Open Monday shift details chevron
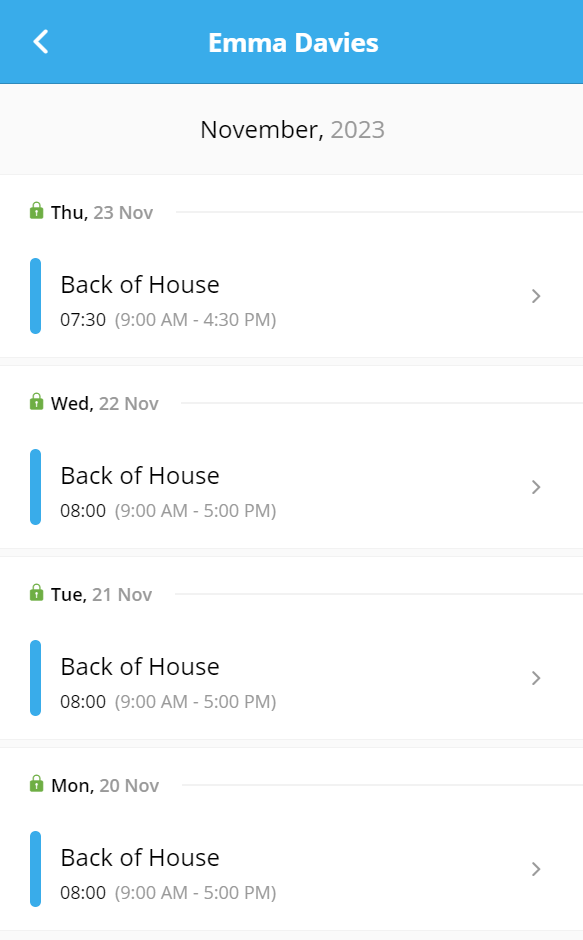 coord(536,869)
